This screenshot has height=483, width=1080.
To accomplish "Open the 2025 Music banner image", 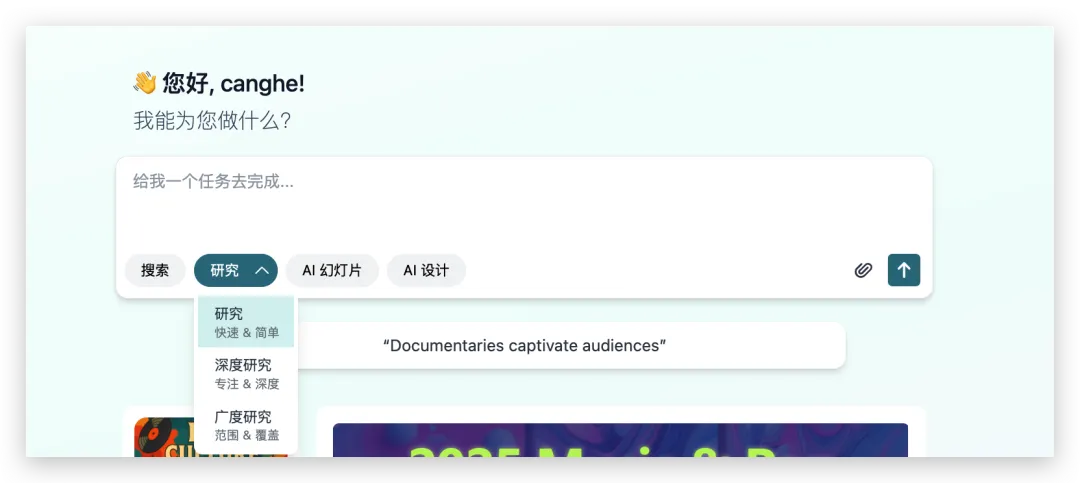I will [620, 441].
